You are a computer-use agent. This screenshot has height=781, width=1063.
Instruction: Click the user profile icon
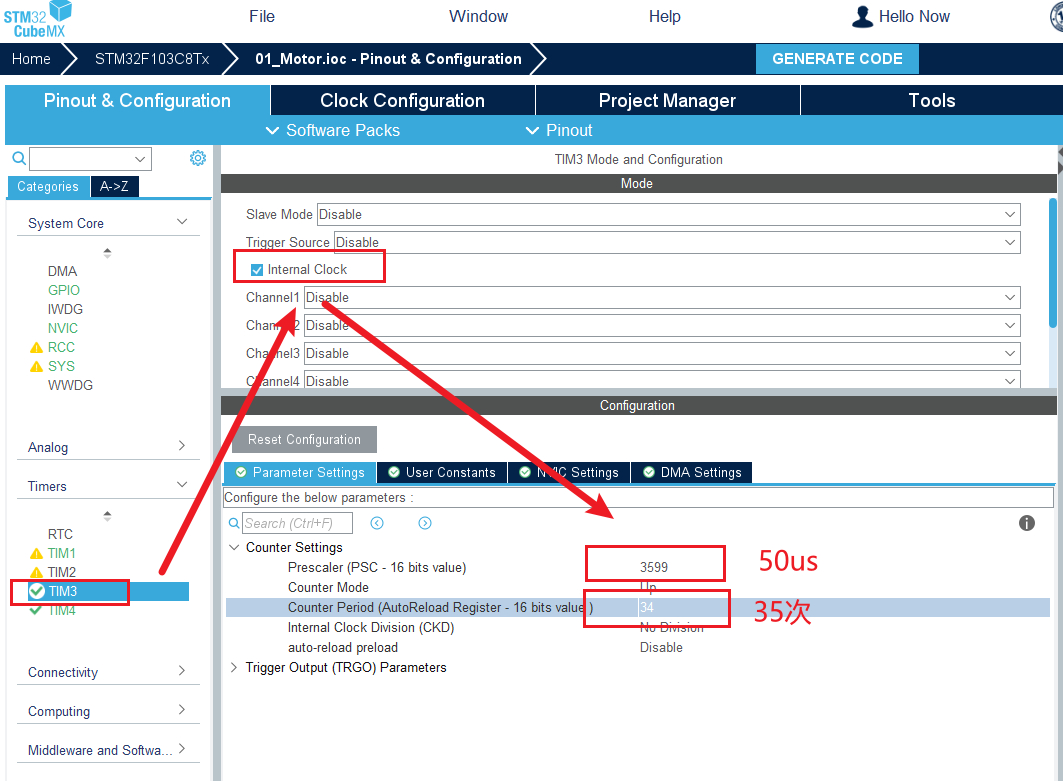click(x=862, y=17)
